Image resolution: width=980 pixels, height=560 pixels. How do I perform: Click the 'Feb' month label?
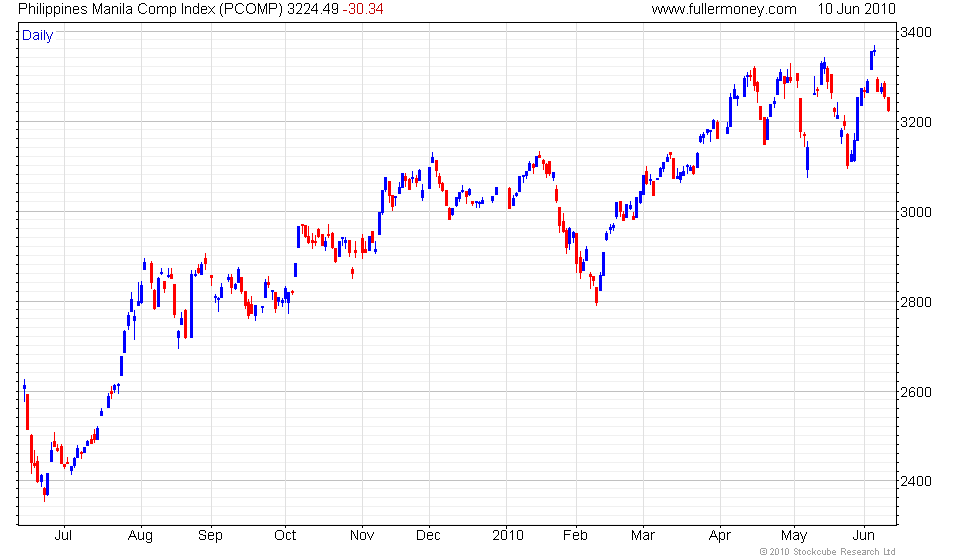575,536
